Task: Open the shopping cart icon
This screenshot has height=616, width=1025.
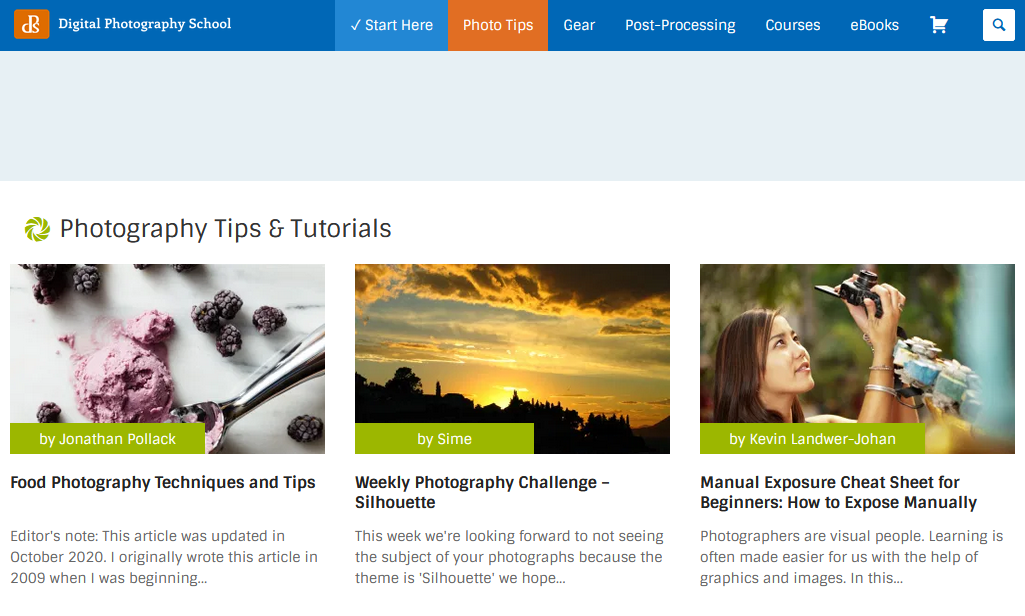Action: pos(939,25)
